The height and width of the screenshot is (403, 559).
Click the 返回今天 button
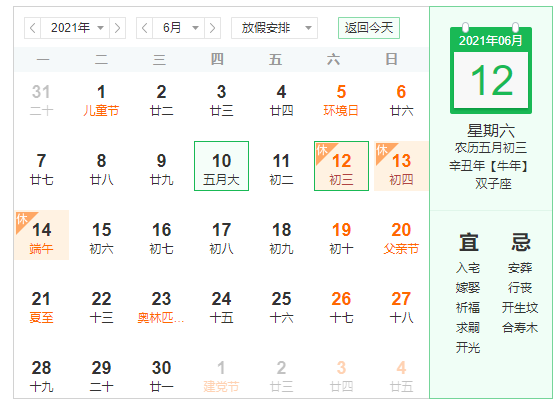pyautogui.click(x=369, y=28)
